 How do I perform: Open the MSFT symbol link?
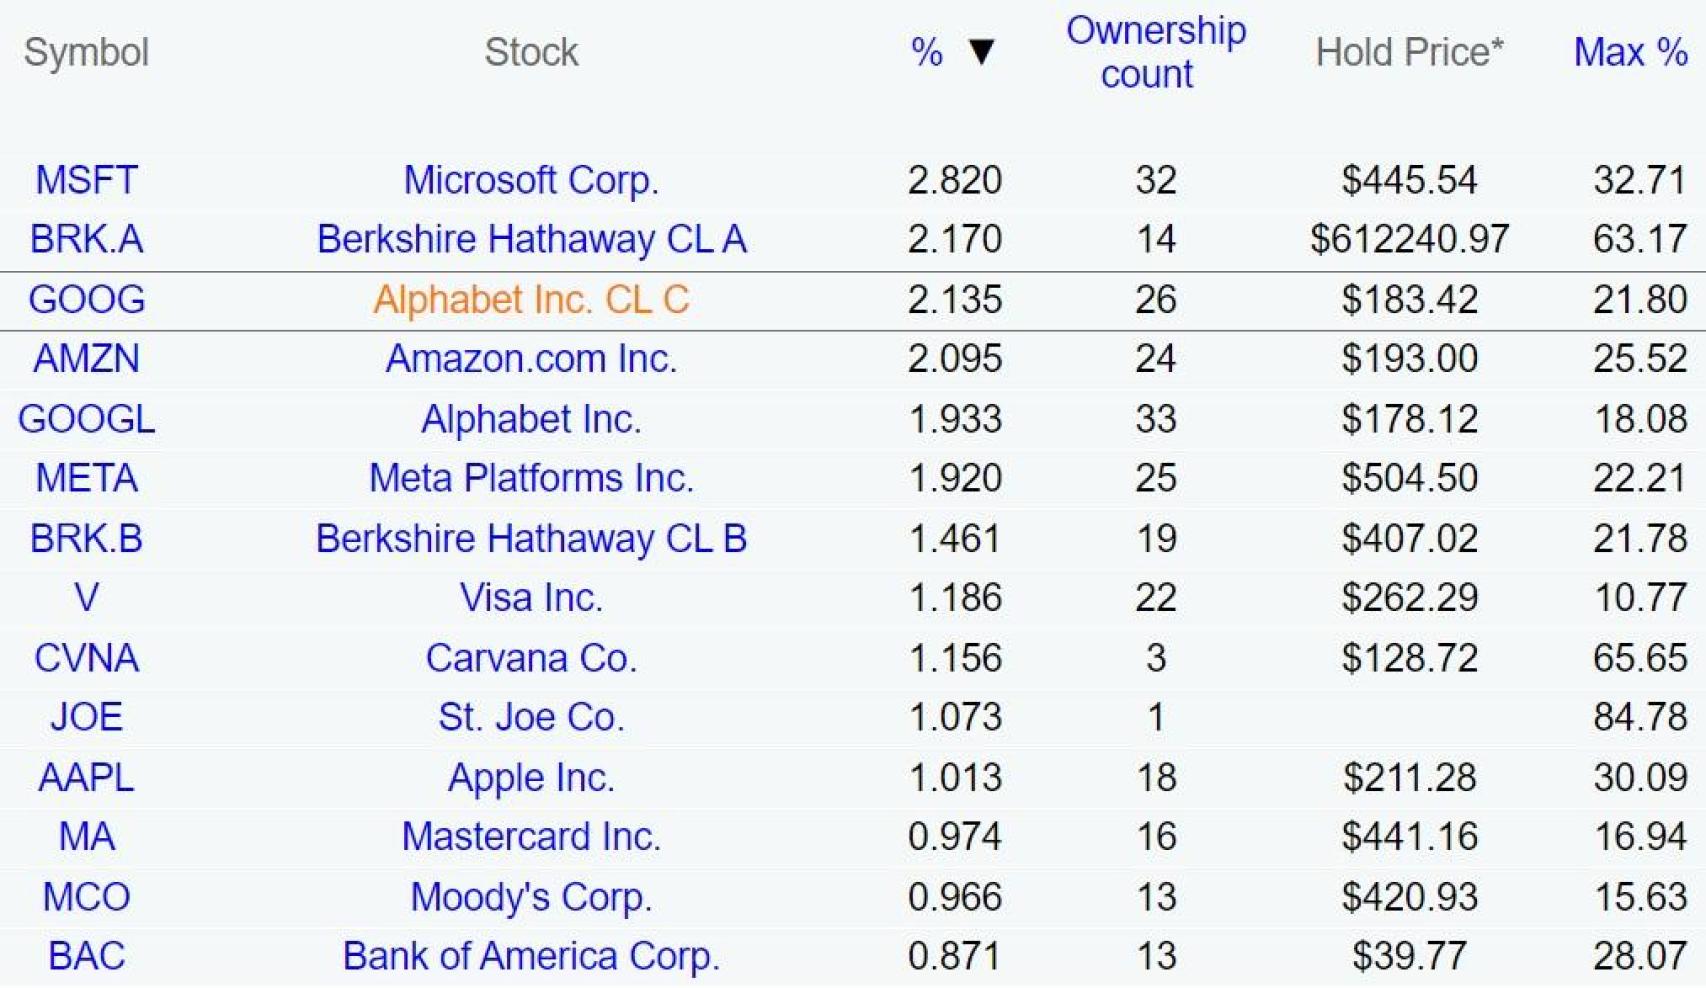pyautogui.click(x=86, y=180)
